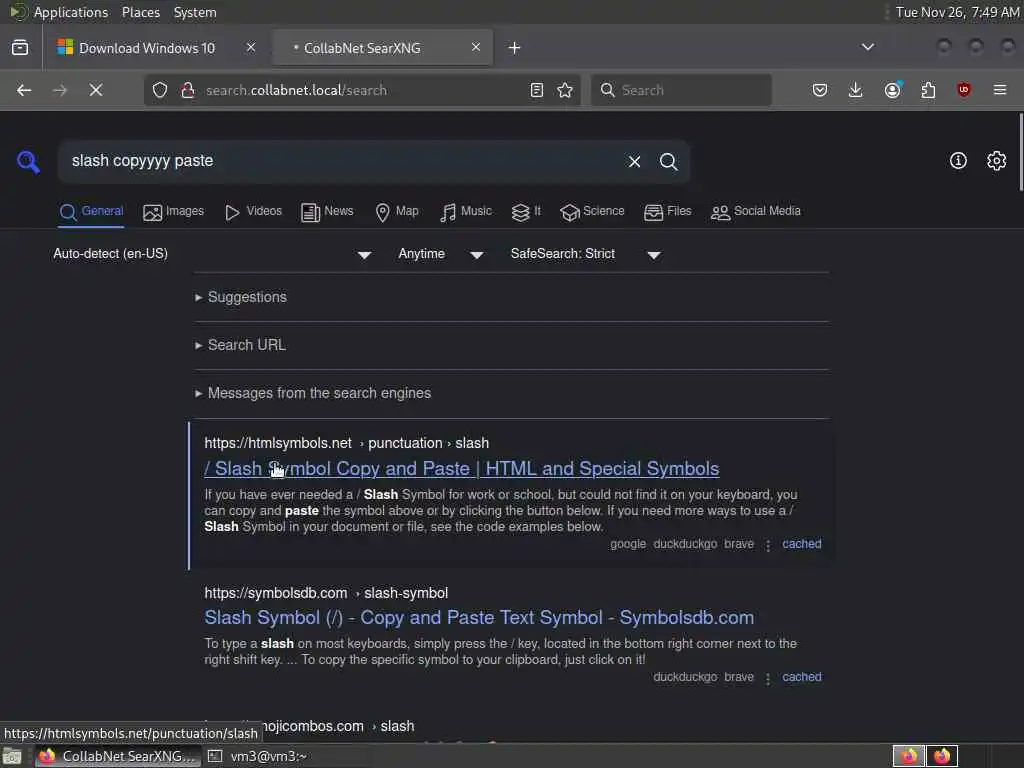Image resolution: width=1024 pixels, height=768 pixels.
Task: Open the Symbolsdb.com Slash Symbol result
Action: (479, 618)
